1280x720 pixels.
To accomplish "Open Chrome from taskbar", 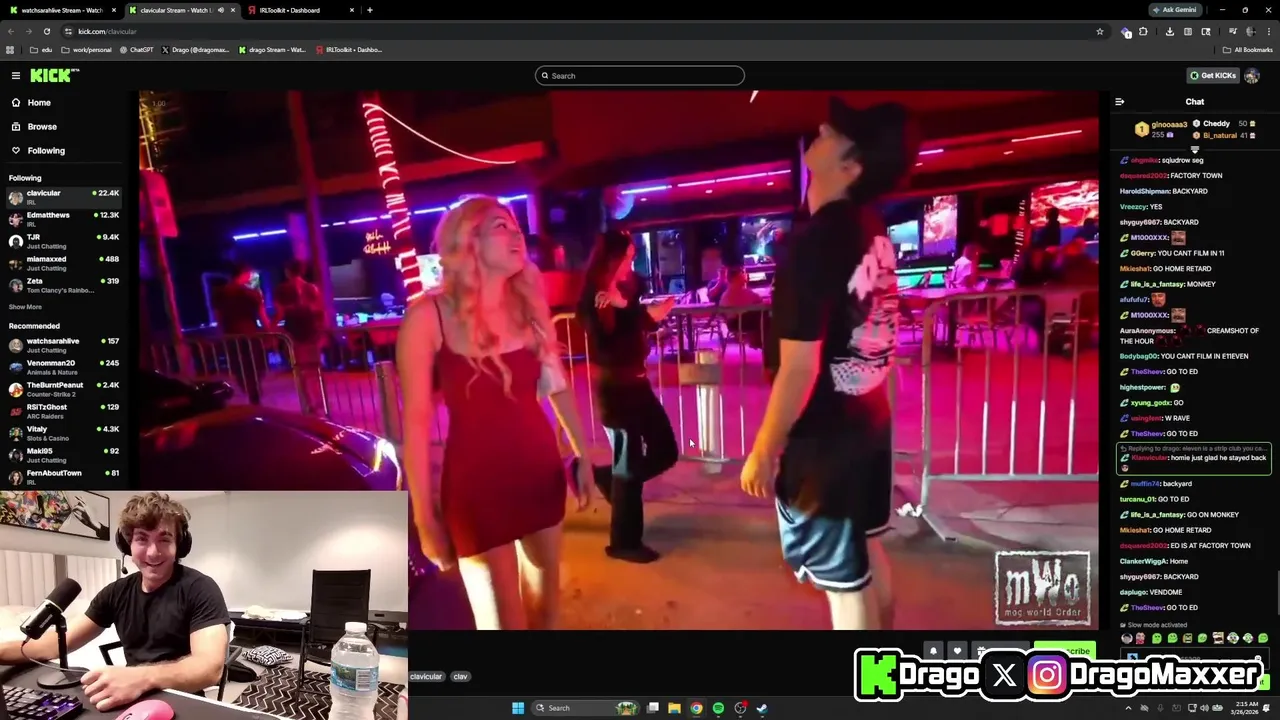I will pos(696,708).
